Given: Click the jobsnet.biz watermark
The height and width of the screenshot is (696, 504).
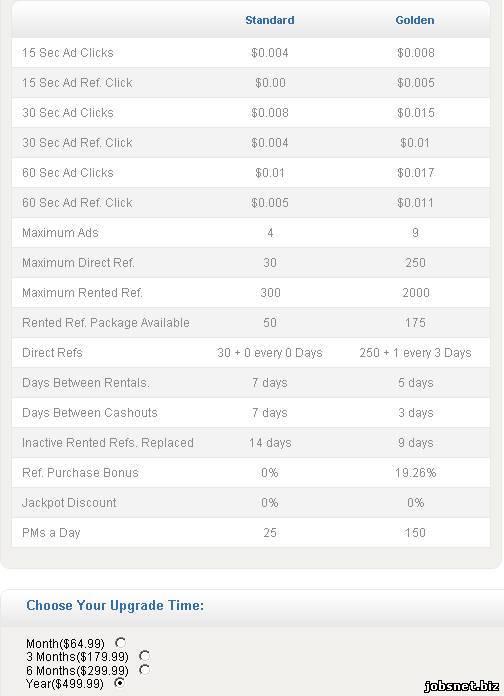Looking at the screenshot, I should (461, 686).
